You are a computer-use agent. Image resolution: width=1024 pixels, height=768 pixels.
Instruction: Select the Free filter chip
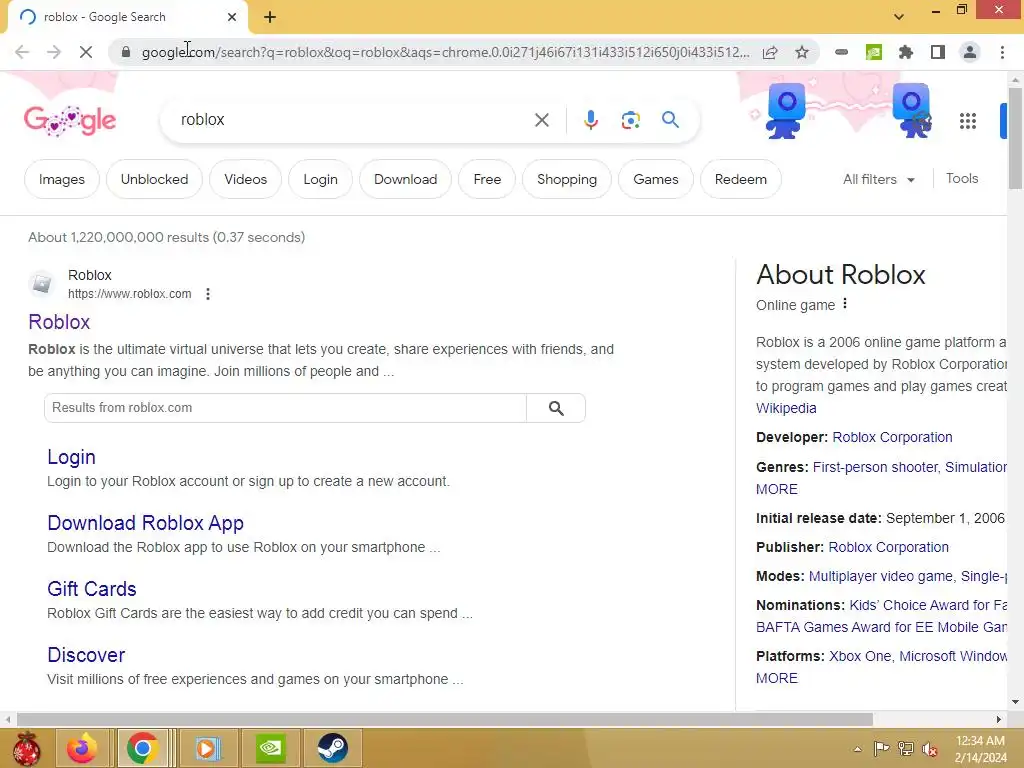point(487,179)
